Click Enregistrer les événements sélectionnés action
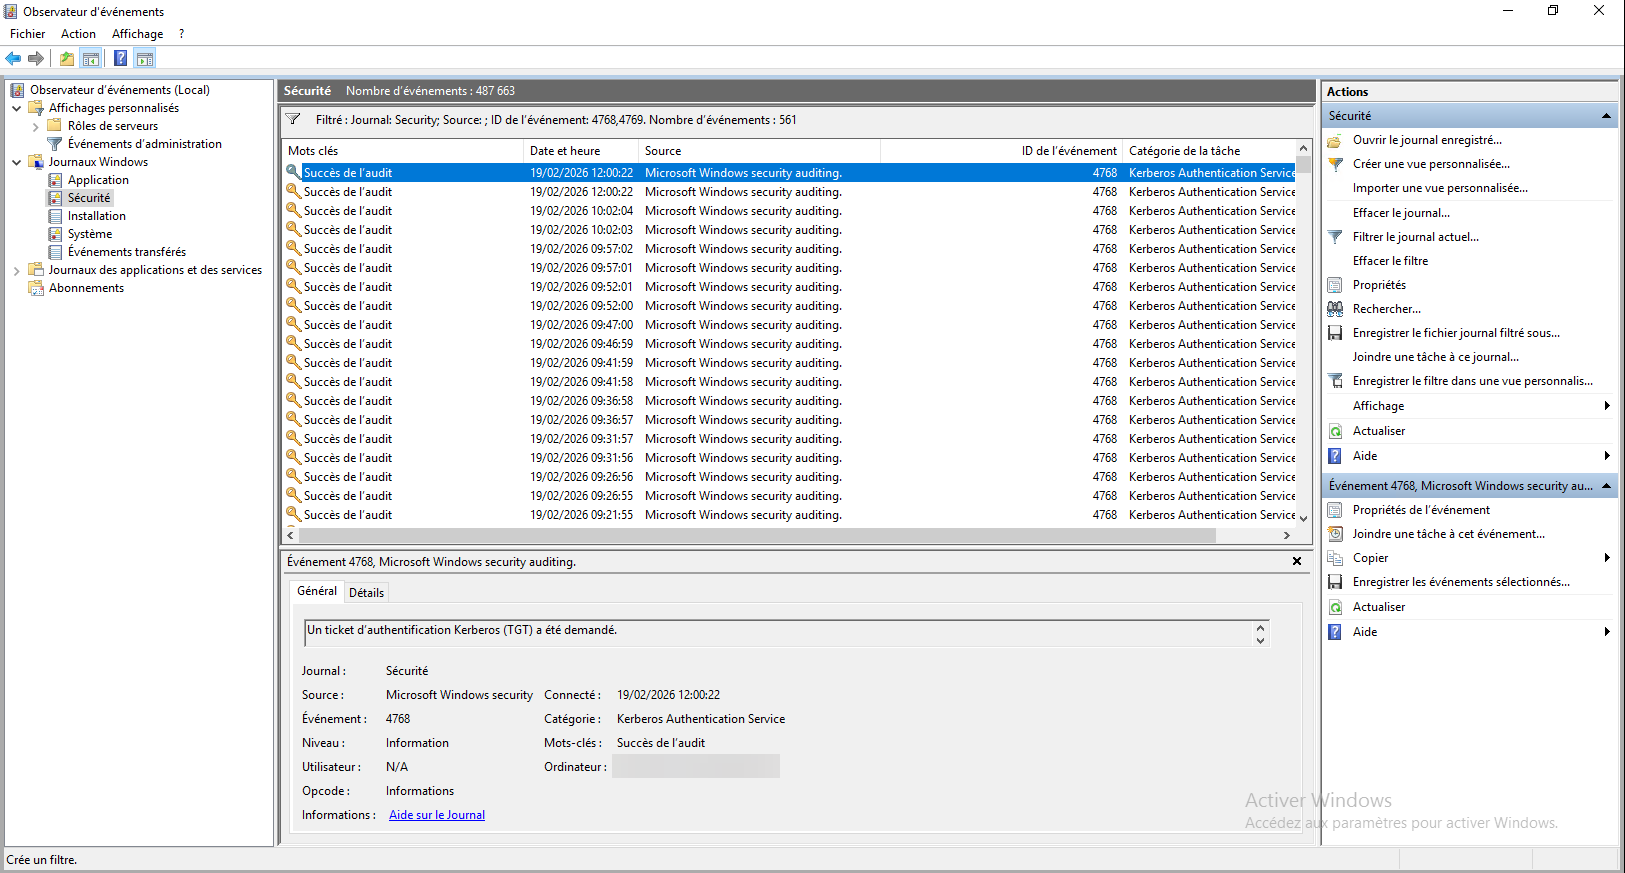The width and height of the screenshot is (1625, 873). coord(1461,582)
